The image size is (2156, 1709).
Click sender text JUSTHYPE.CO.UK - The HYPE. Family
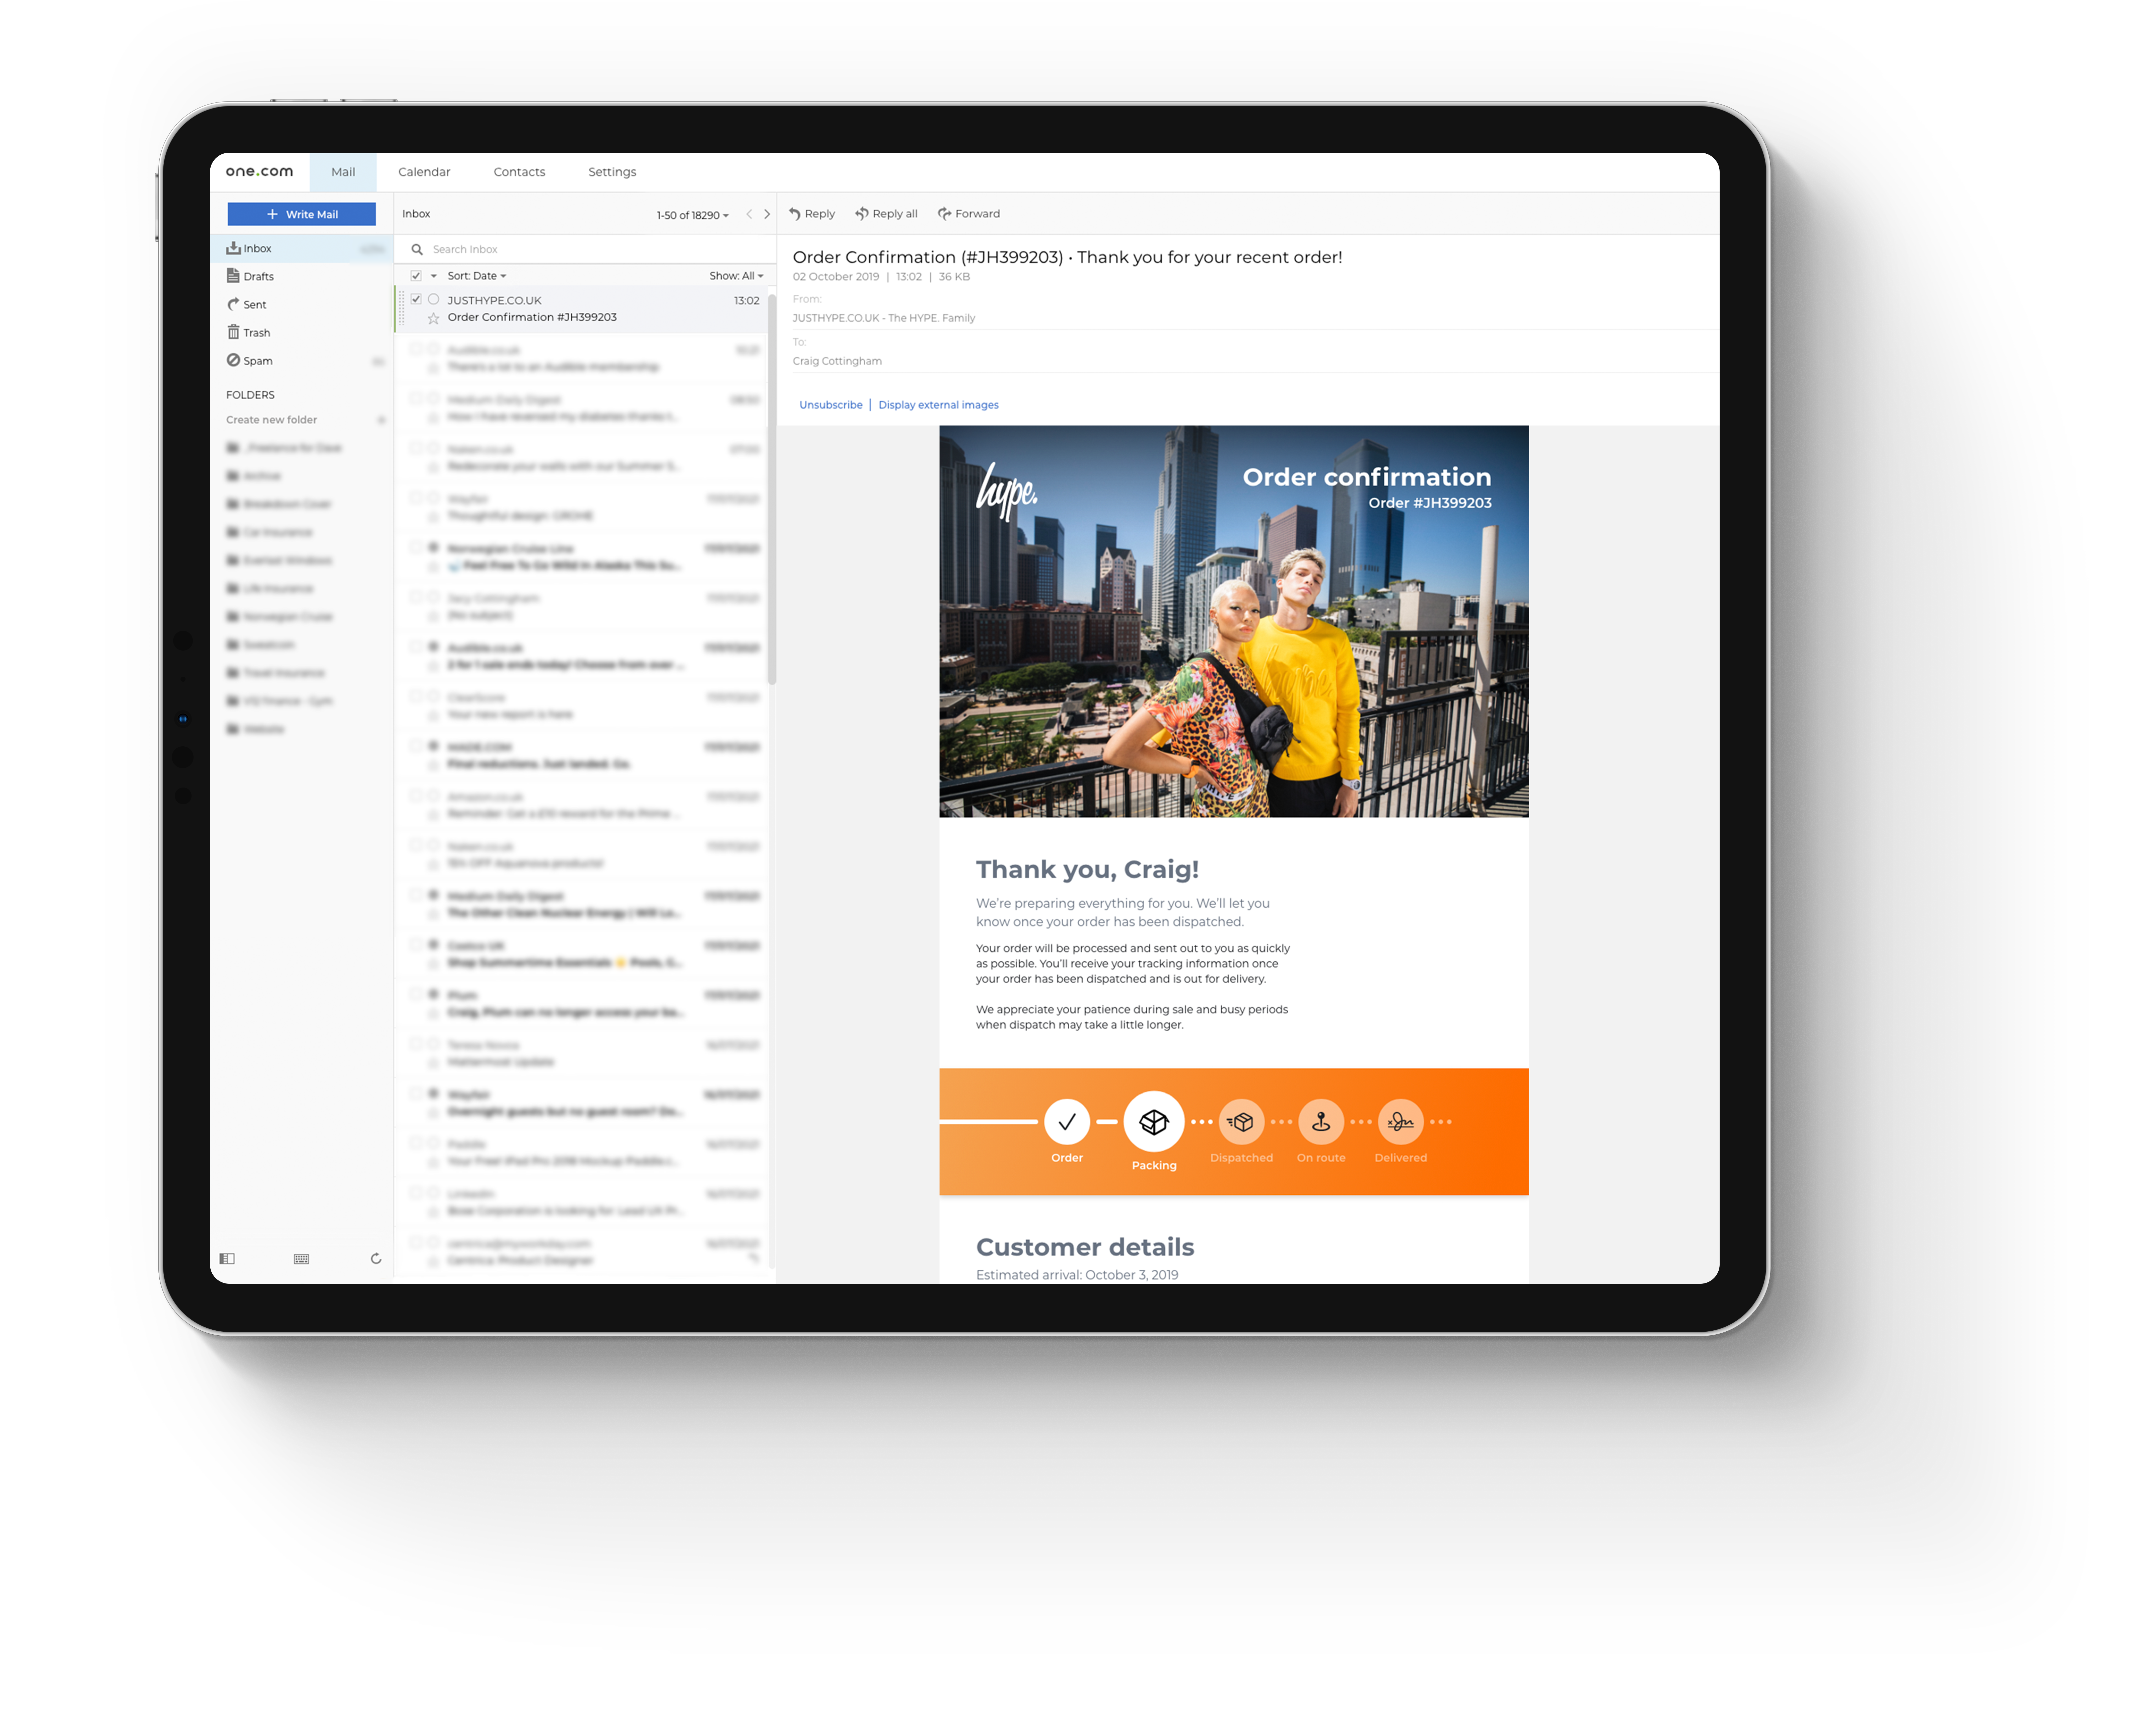(884, 318)
